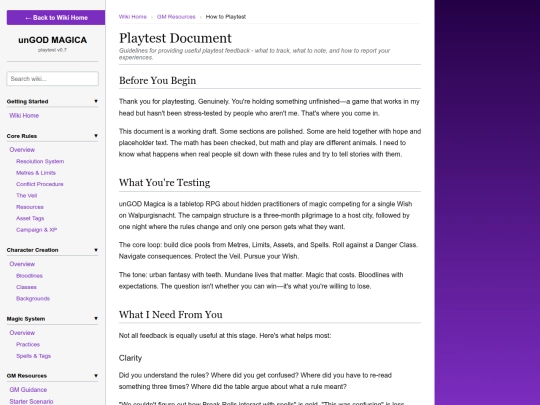The height and width of the screenshot is (405, 540).
Task: Collapse the GM Resources section arrow
Action: tap(96, 376)
